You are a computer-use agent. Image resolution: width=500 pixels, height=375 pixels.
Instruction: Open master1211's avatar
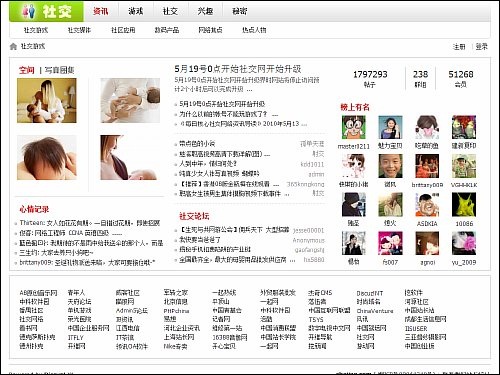coord(354,127)
